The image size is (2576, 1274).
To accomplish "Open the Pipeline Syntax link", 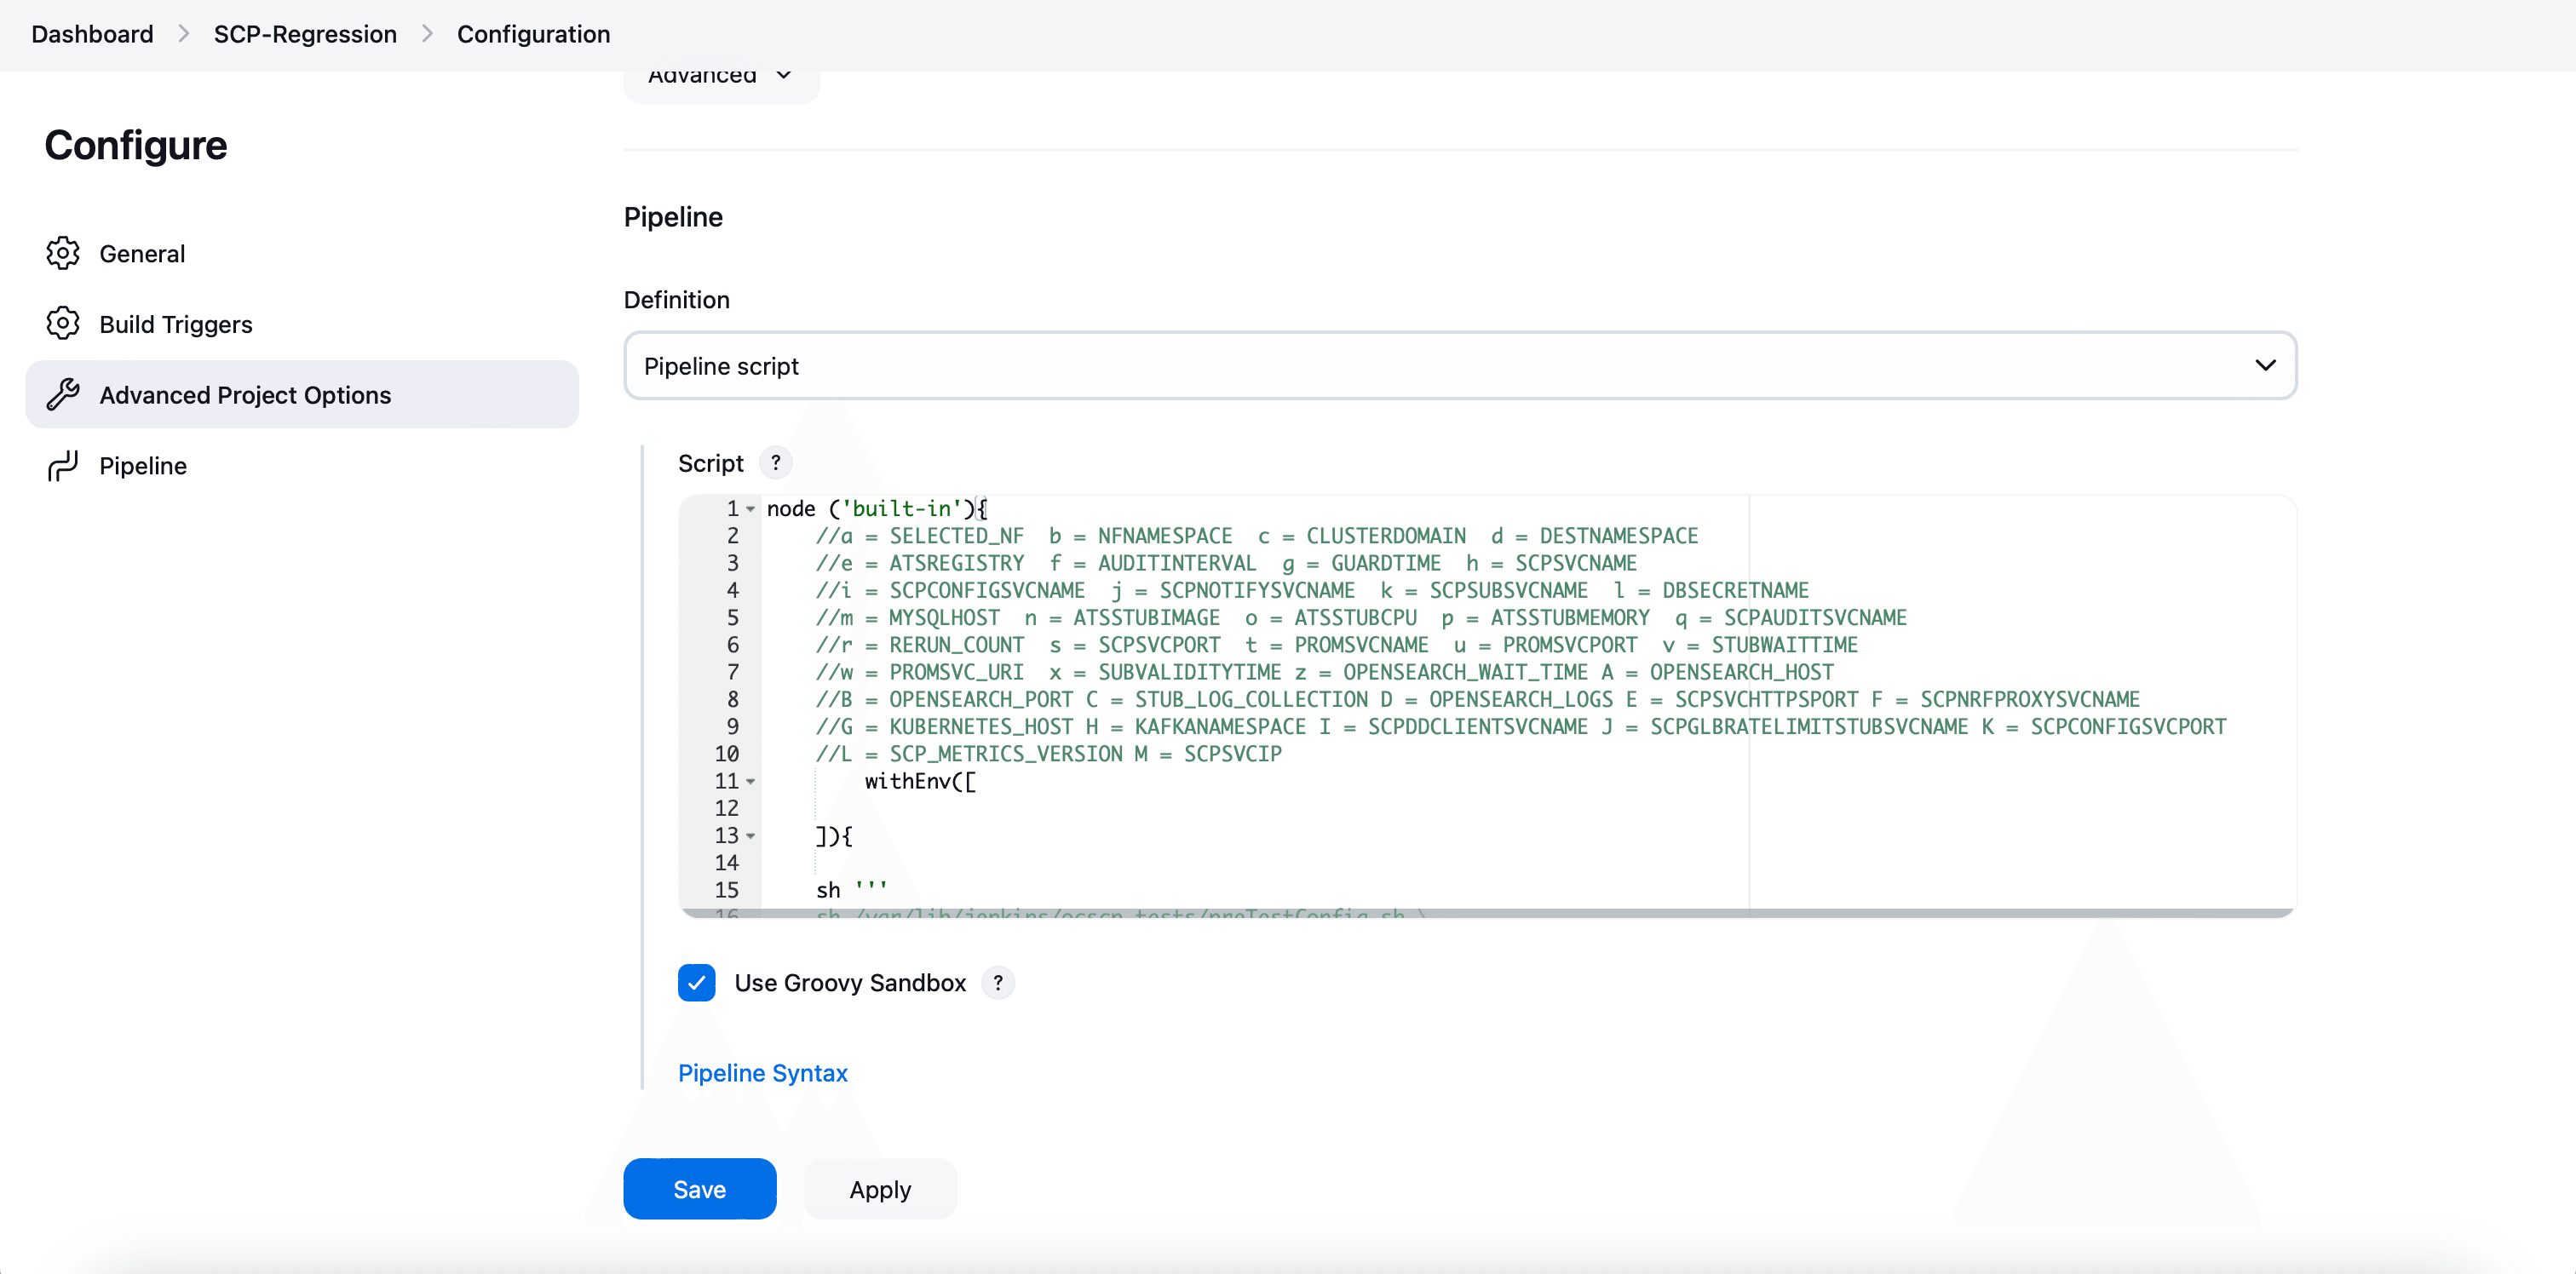I will (x=762, y=1072).
